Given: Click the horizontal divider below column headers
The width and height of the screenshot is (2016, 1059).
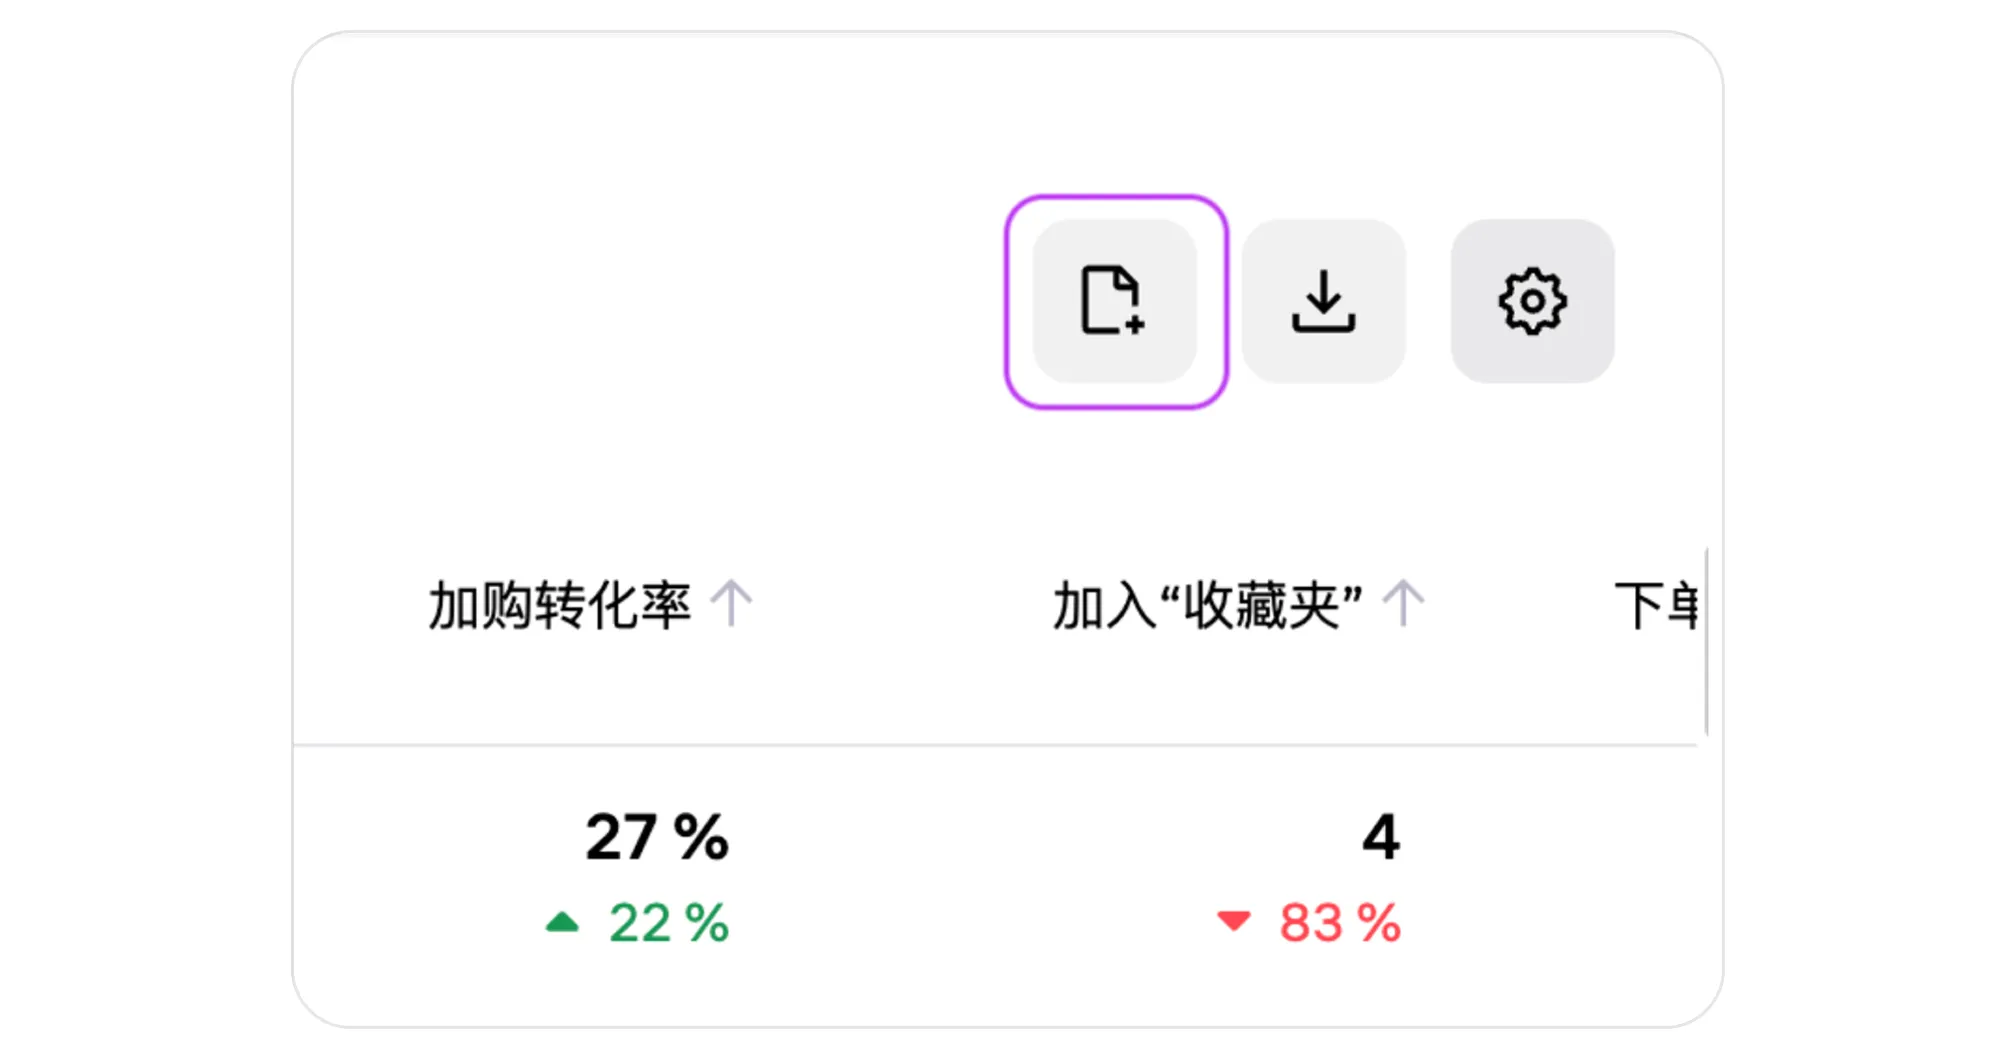Looking at the screenshot, I should 995,744.
